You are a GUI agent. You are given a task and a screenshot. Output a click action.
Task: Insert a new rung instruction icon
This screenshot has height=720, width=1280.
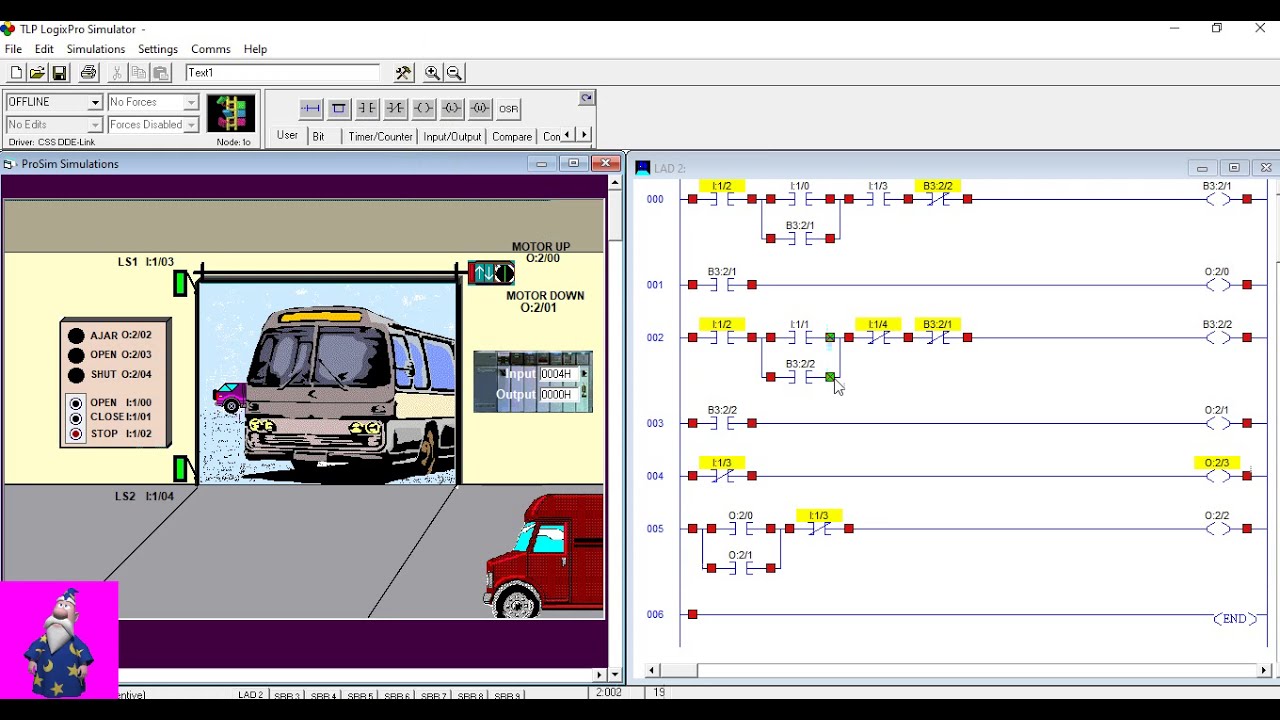(x=311, y=108)
